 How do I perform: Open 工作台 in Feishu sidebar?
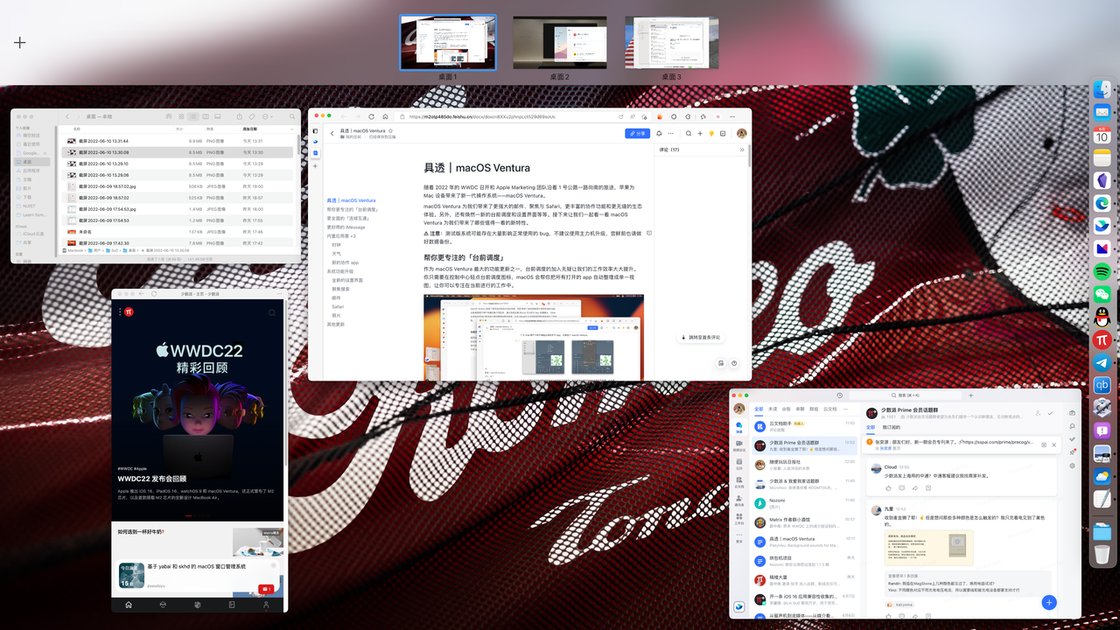point(739,517)
